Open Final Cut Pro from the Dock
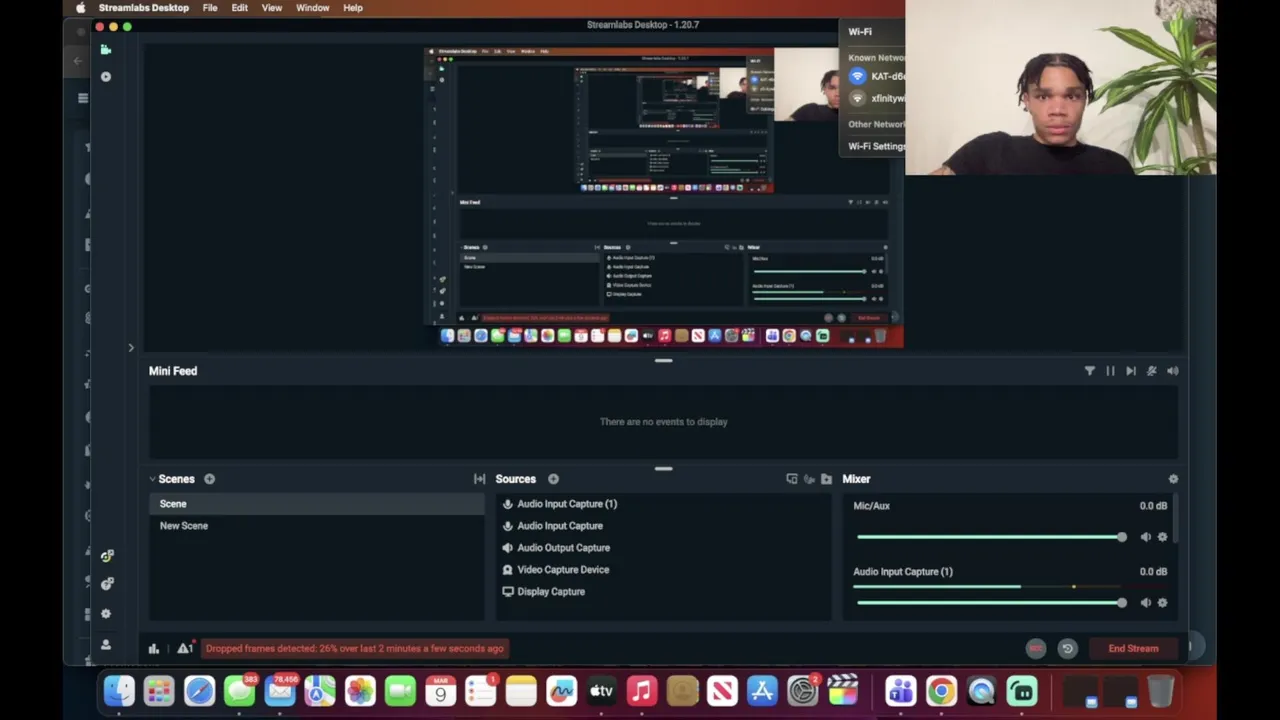Screen dimensions: 1280x720 tap(842, 691)
